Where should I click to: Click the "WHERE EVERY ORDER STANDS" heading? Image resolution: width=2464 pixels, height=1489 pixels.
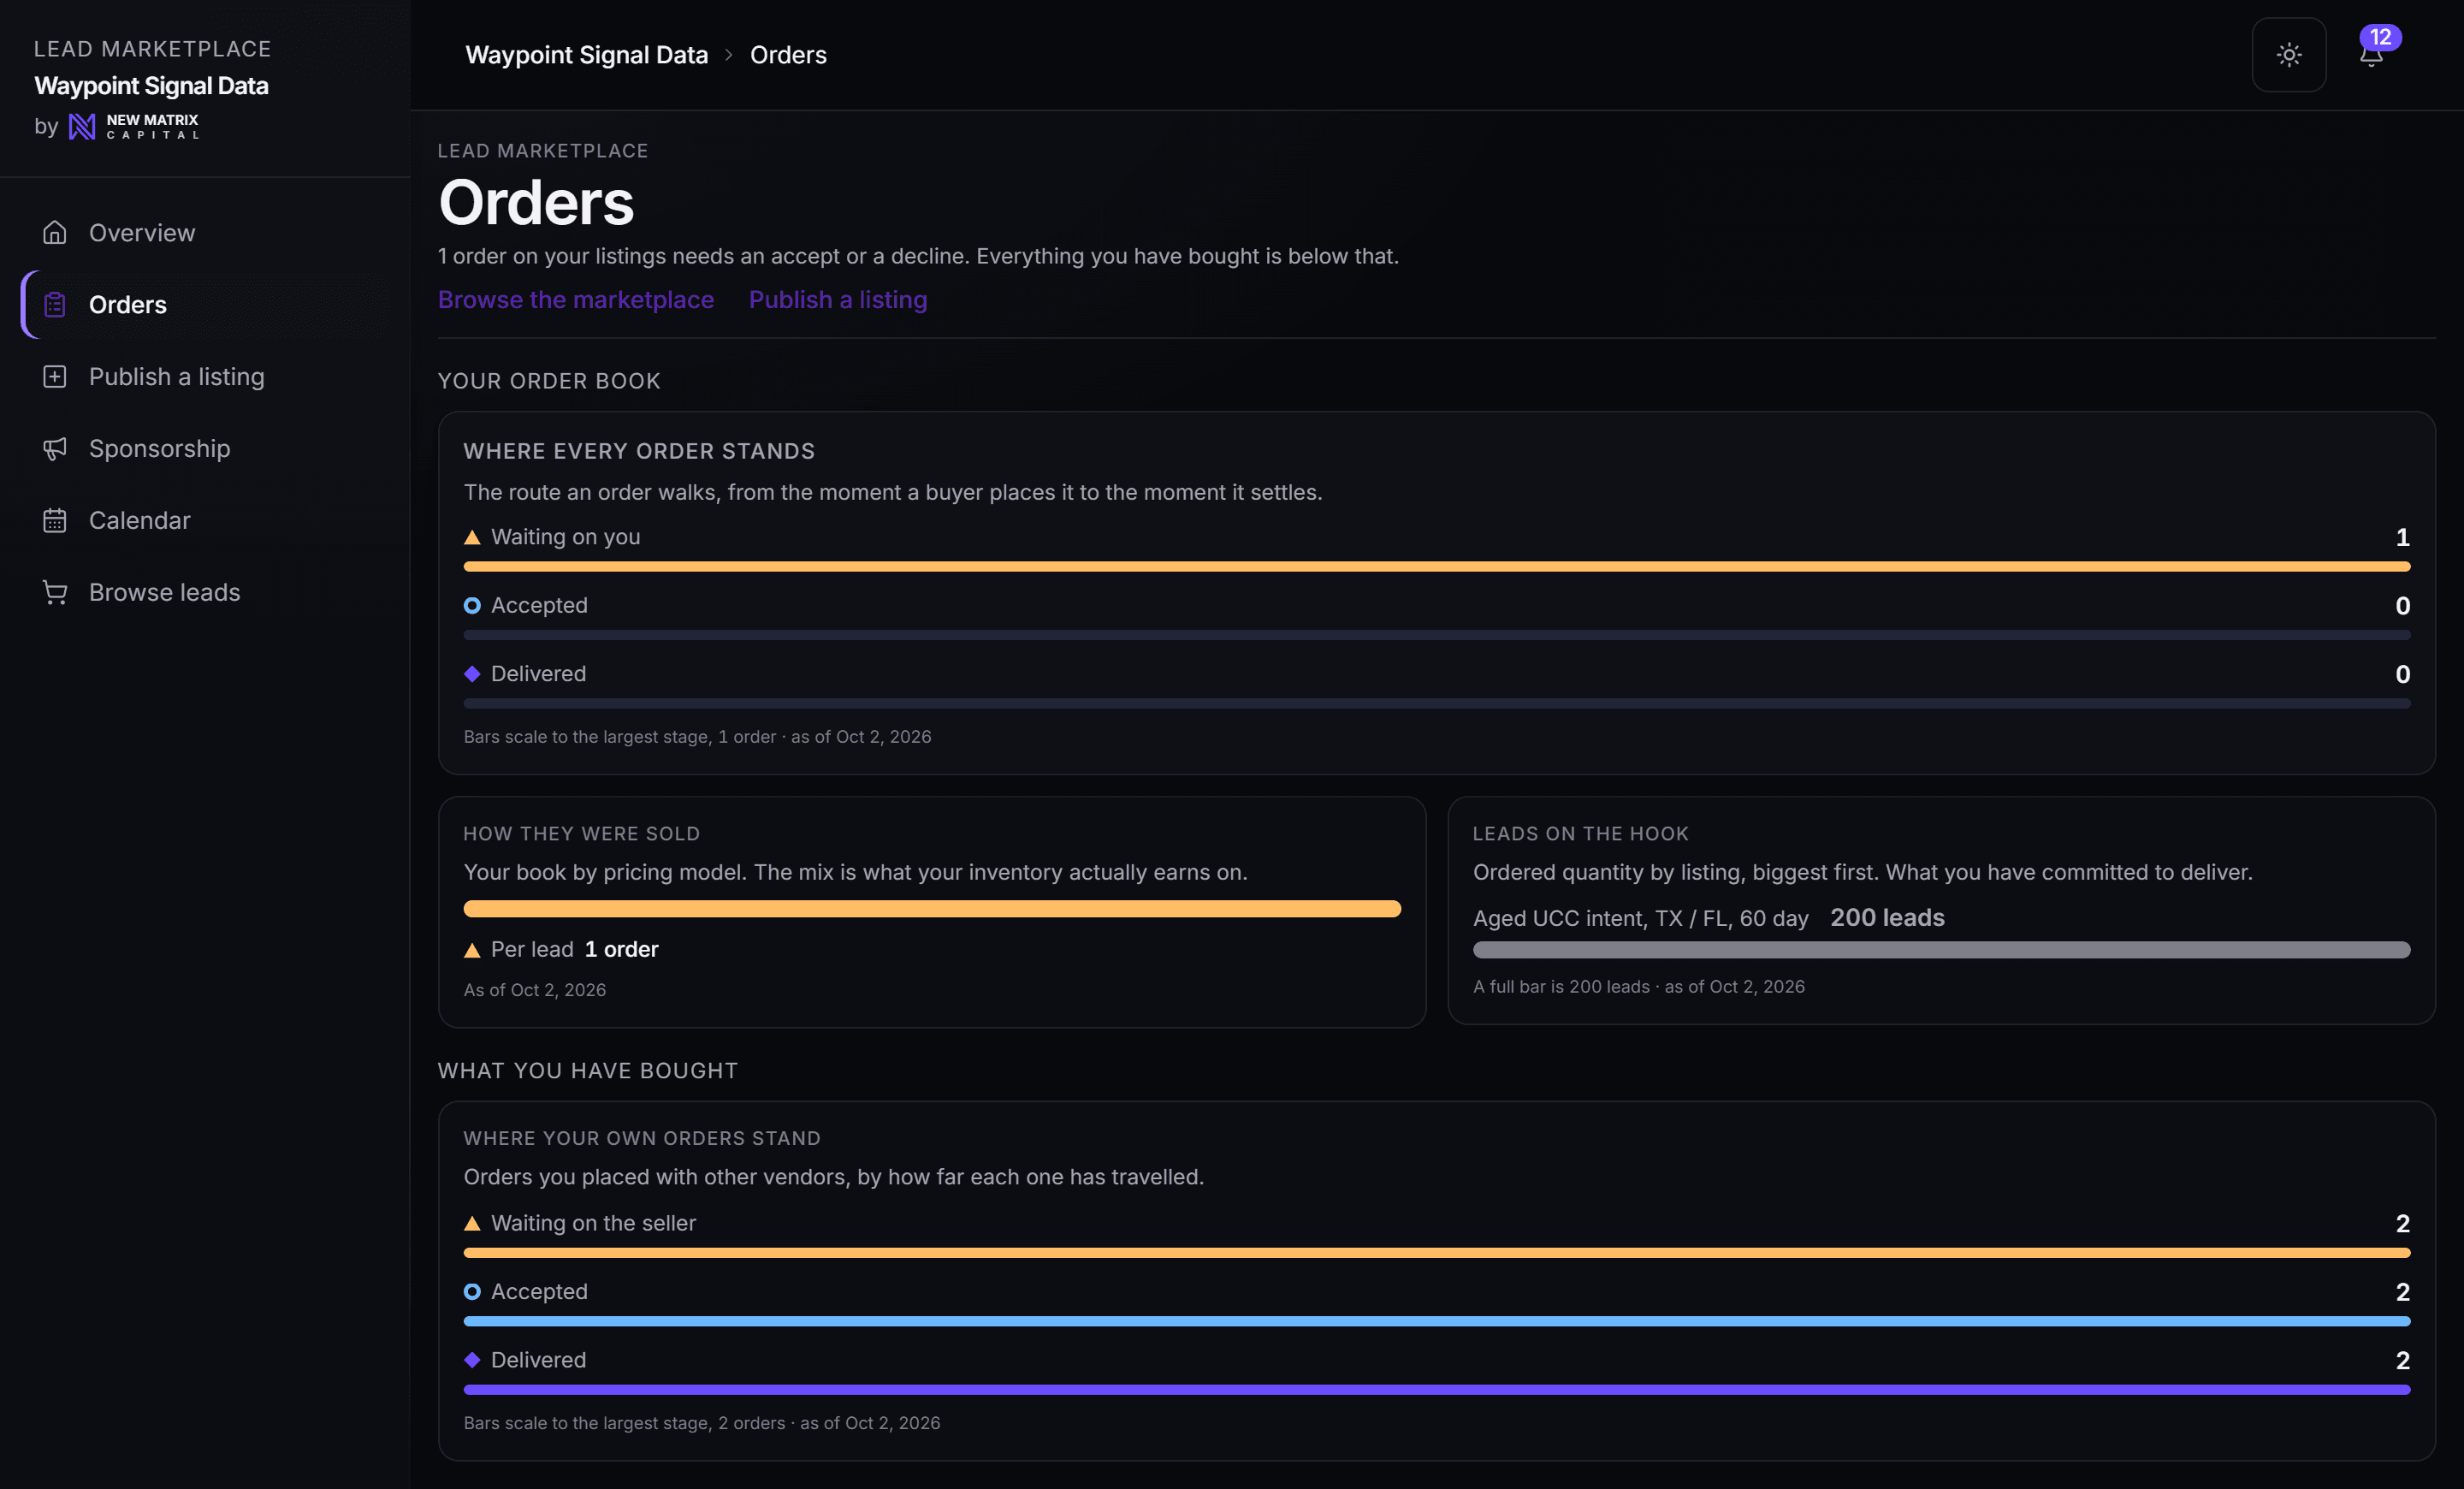pyautogui.click(x=639, y=451)
